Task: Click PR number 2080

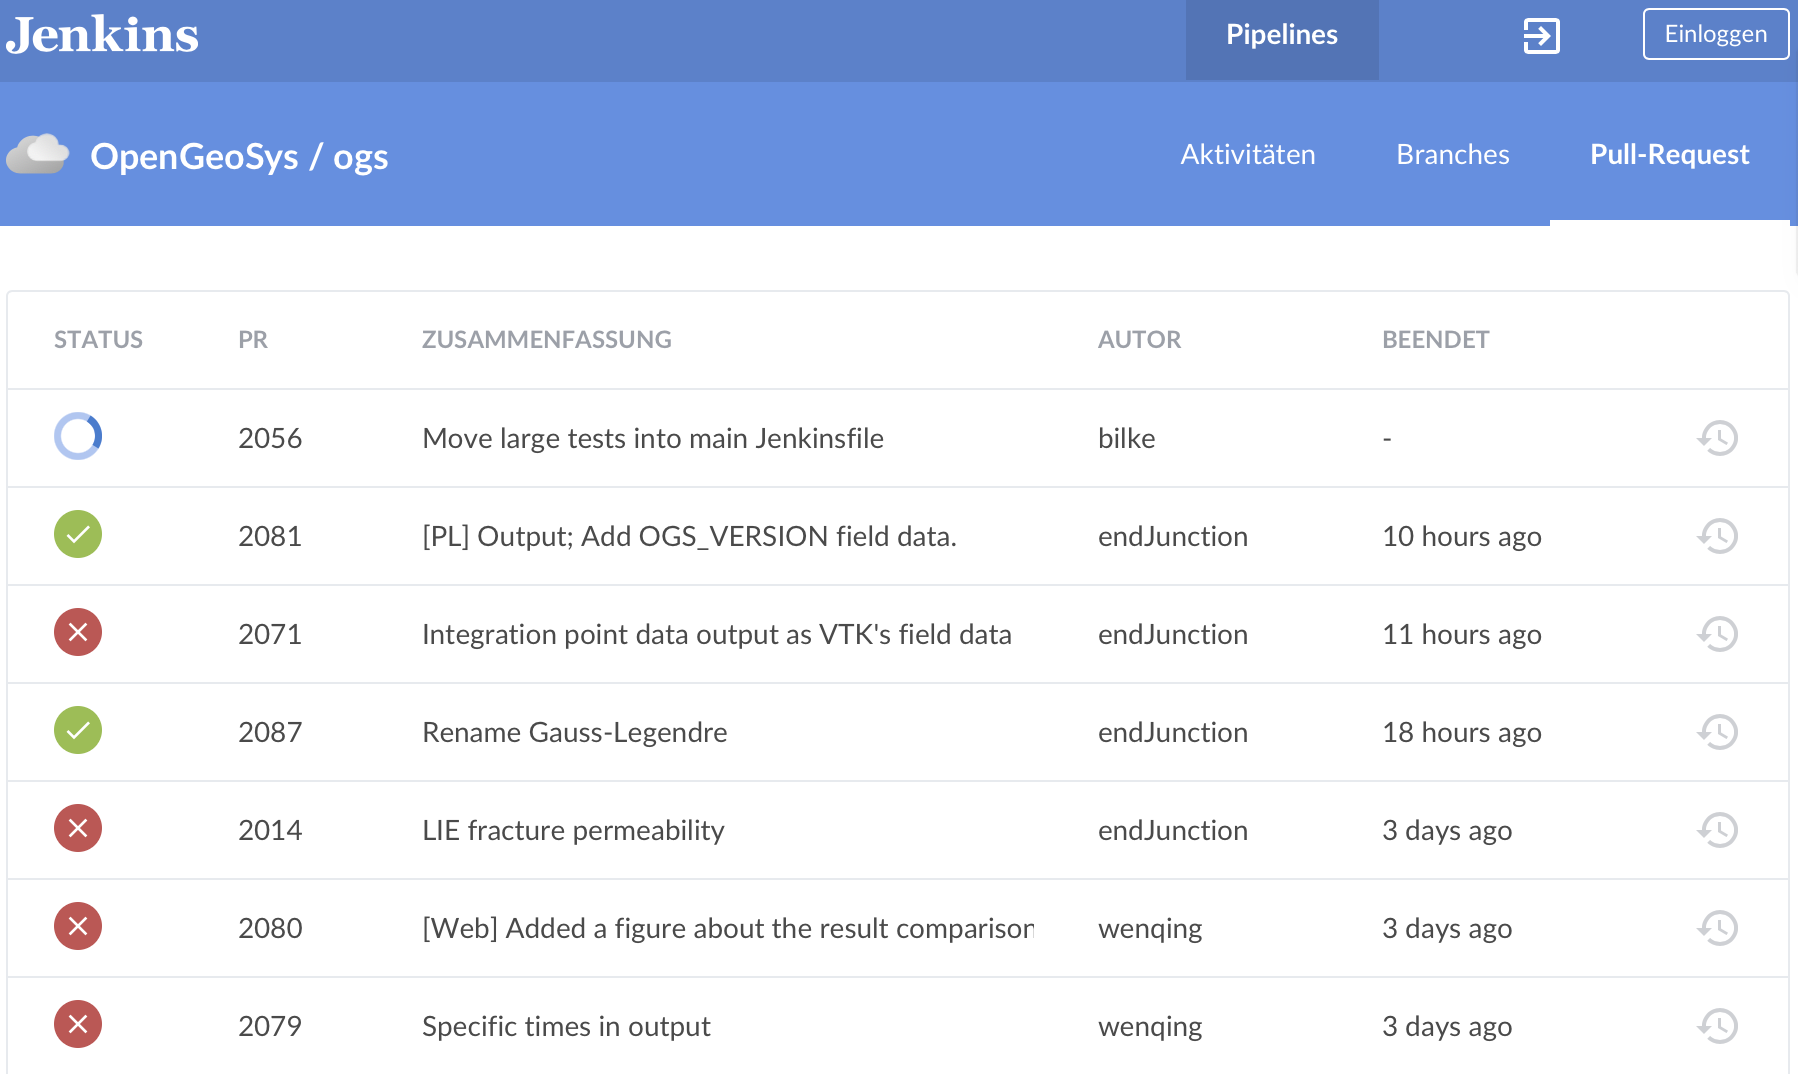Action: [270, 928]
